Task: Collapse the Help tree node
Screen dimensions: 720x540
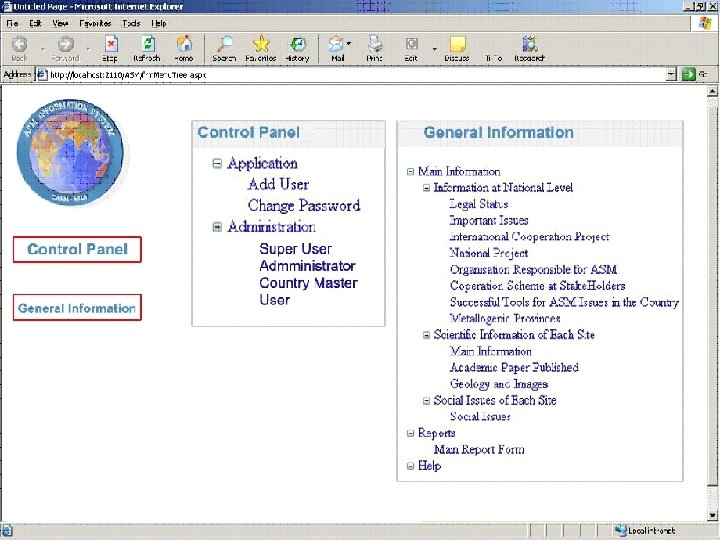Action: point(411,466)
